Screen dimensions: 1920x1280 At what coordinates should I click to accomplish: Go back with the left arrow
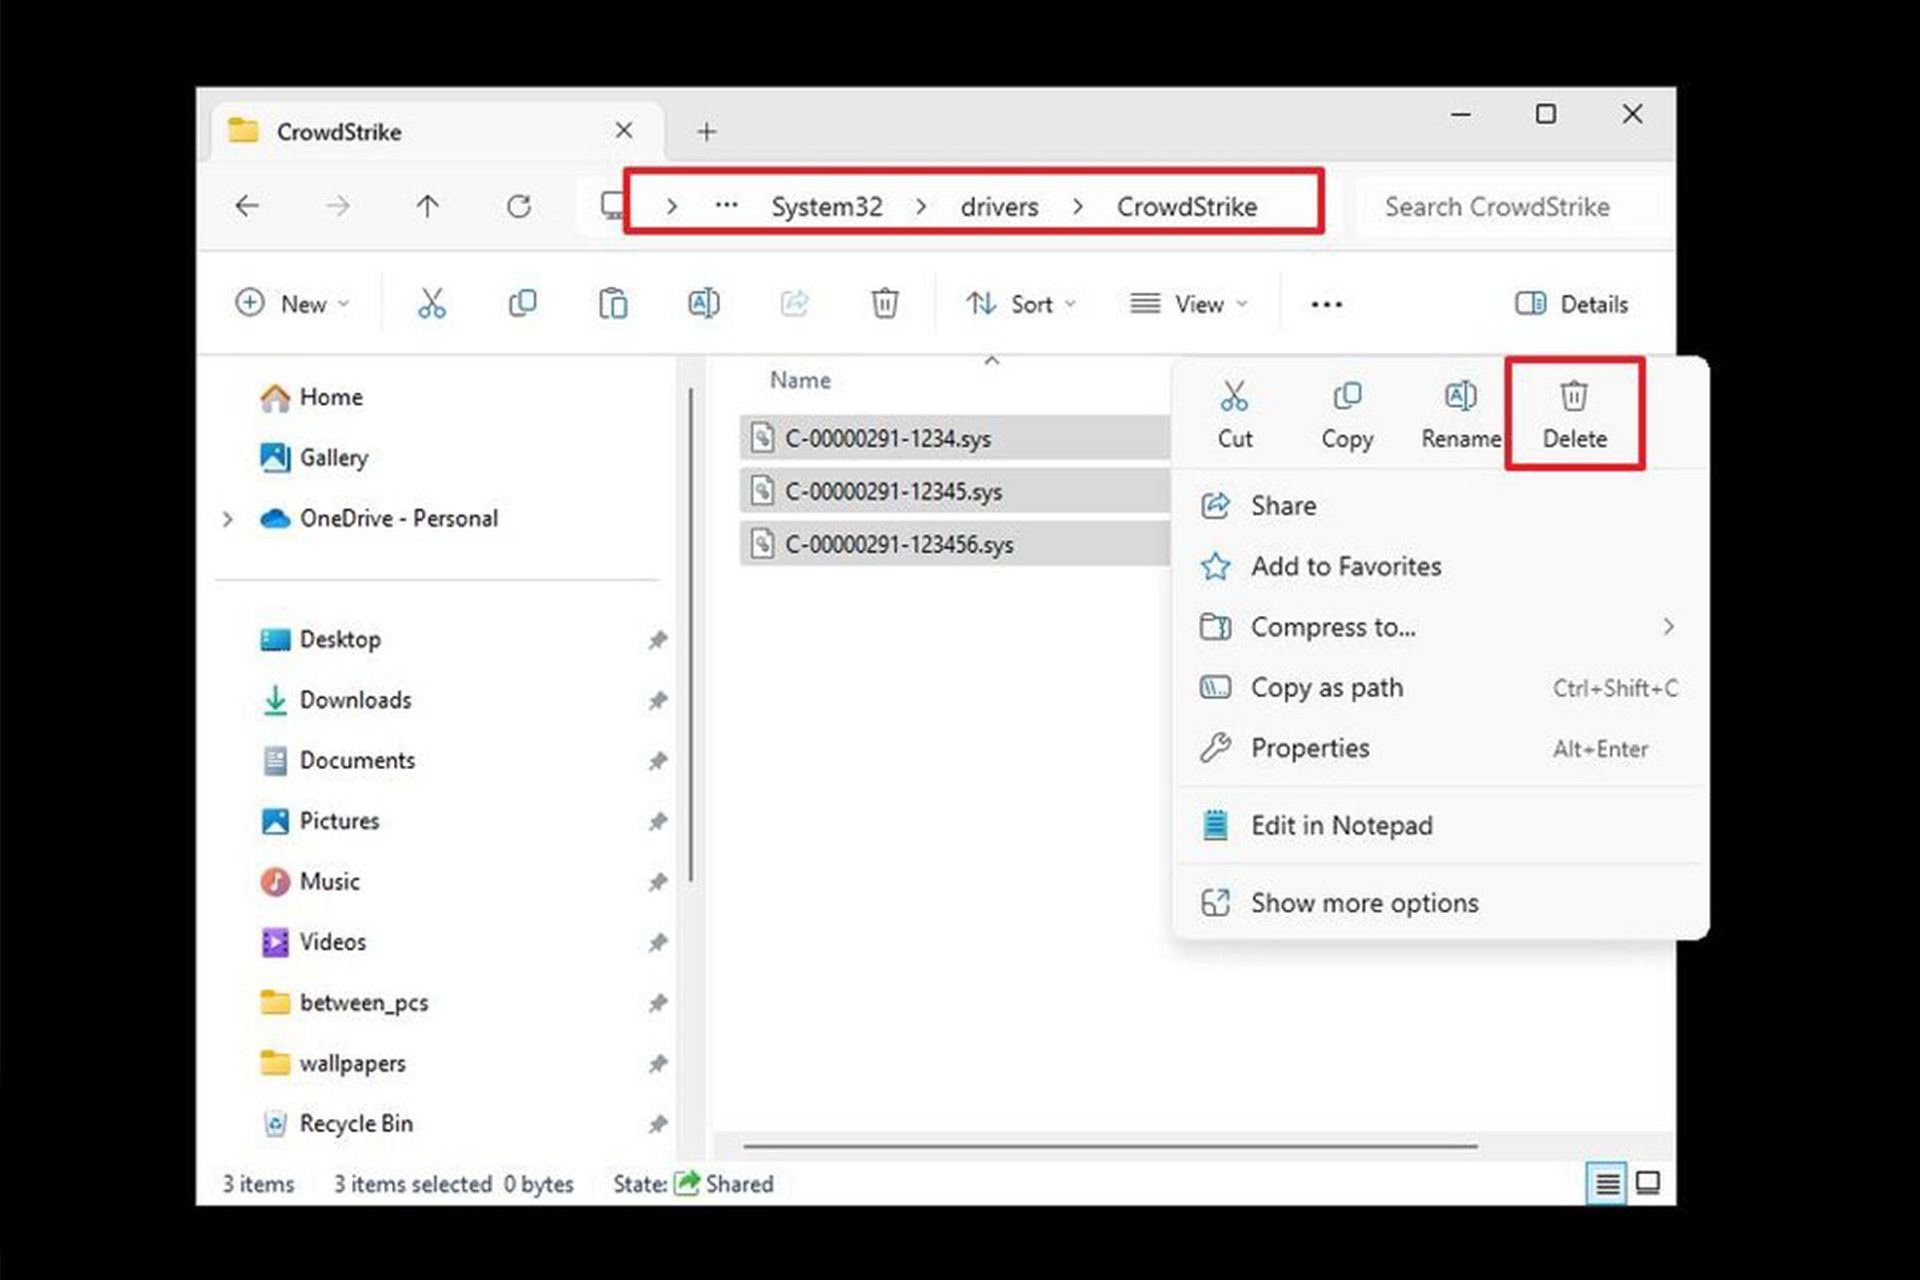coord(247,206)
